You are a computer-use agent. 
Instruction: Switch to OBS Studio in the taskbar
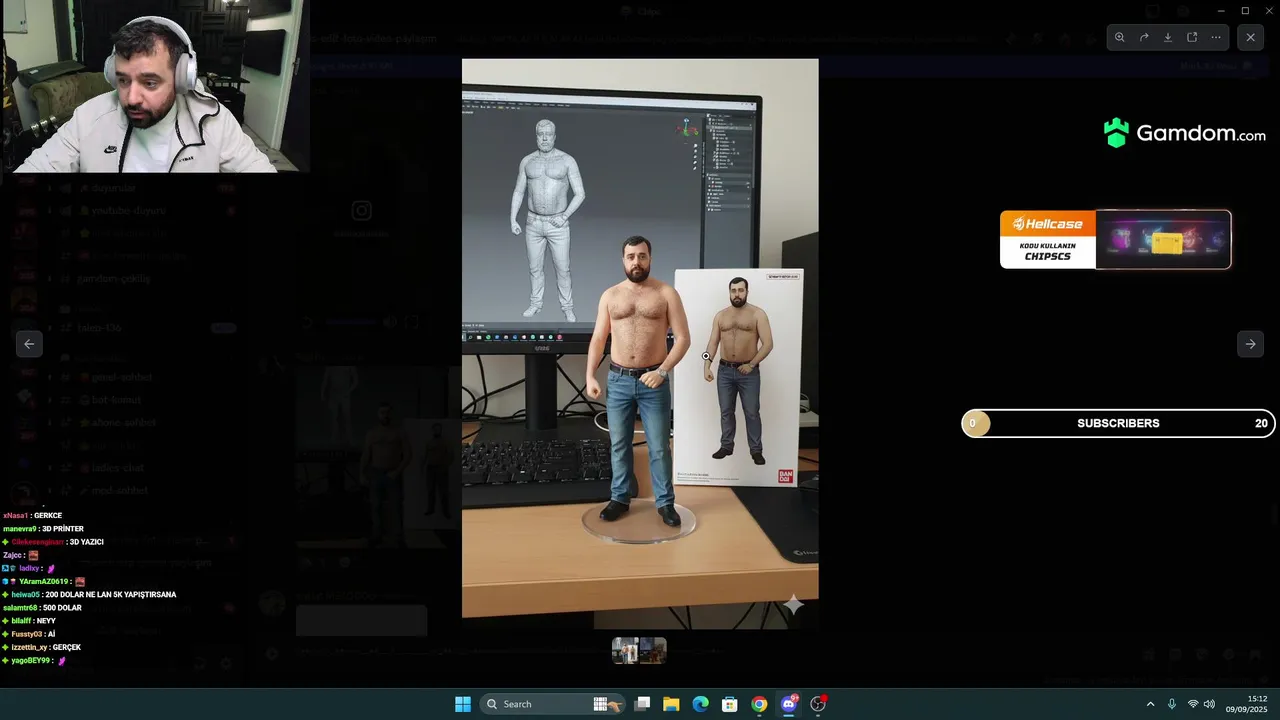coord(818,704)
